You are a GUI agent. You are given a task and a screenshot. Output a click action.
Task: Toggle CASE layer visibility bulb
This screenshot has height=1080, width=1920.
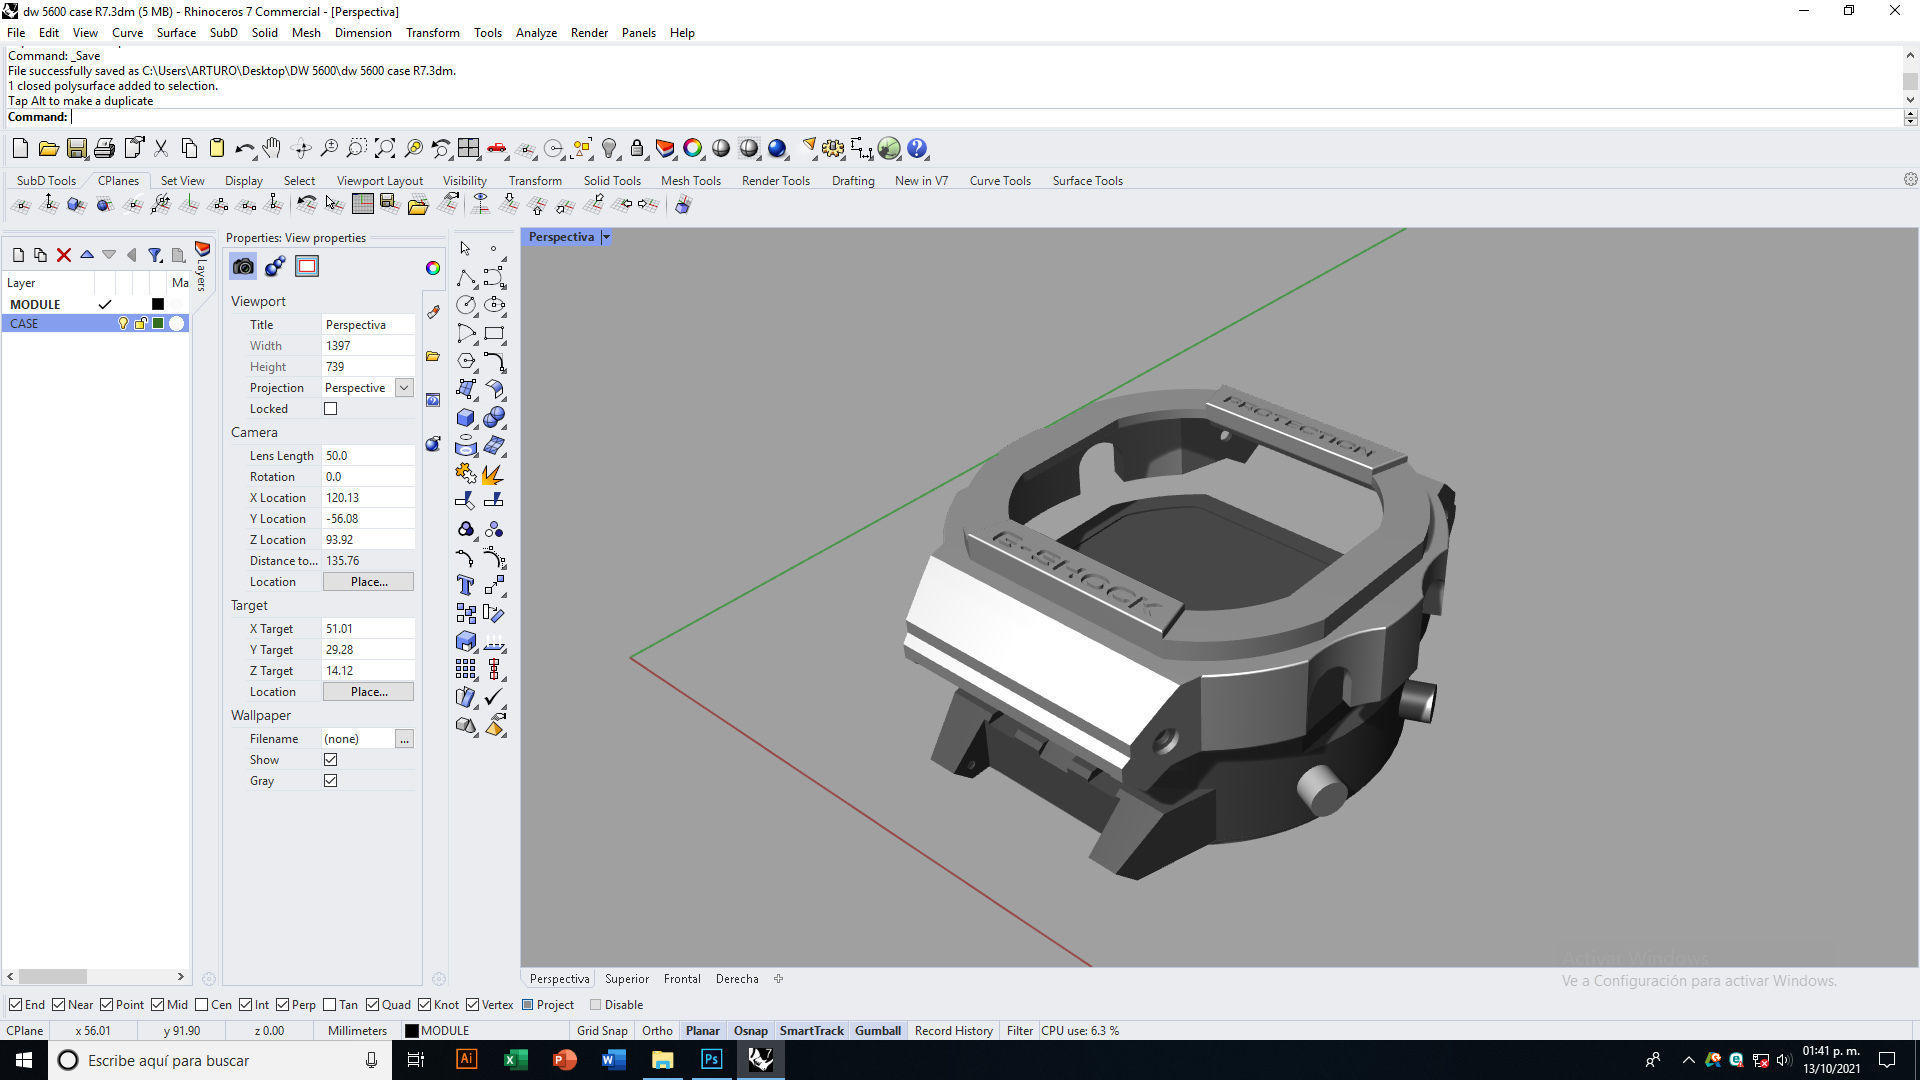(x=123, y=324)
